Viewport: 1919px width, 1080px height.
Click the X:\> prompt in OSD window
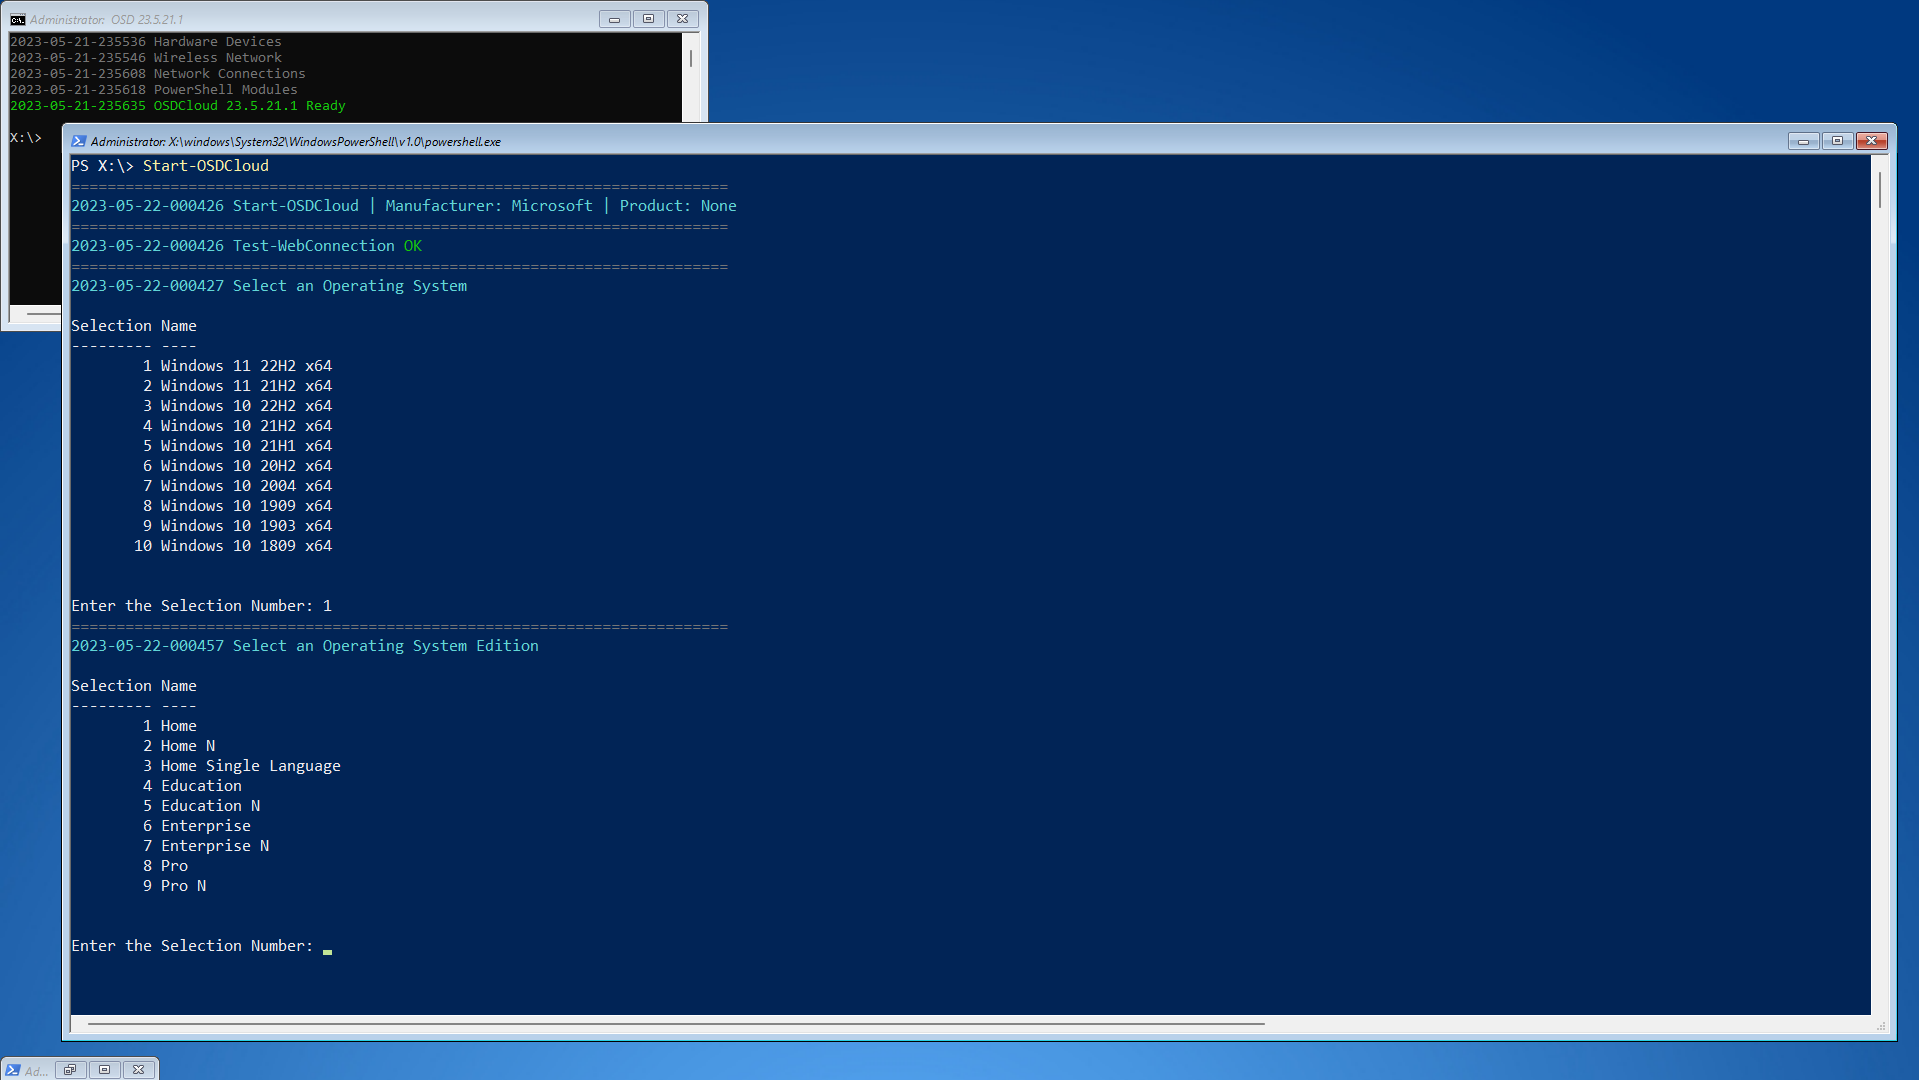(x=26, y=138)
